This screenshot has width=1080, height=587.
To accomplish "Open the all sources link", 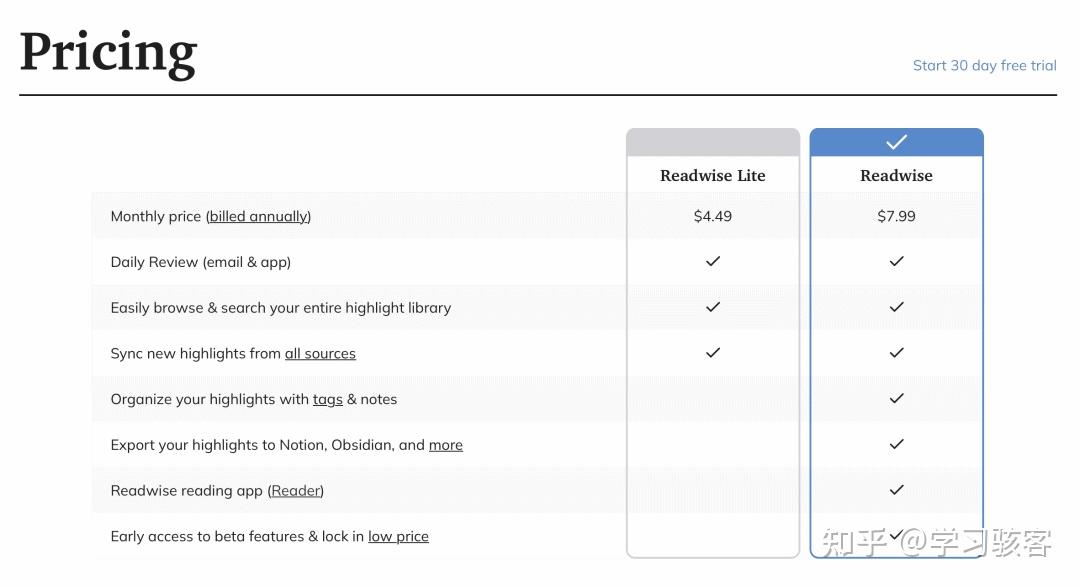I will click(320, 354).
